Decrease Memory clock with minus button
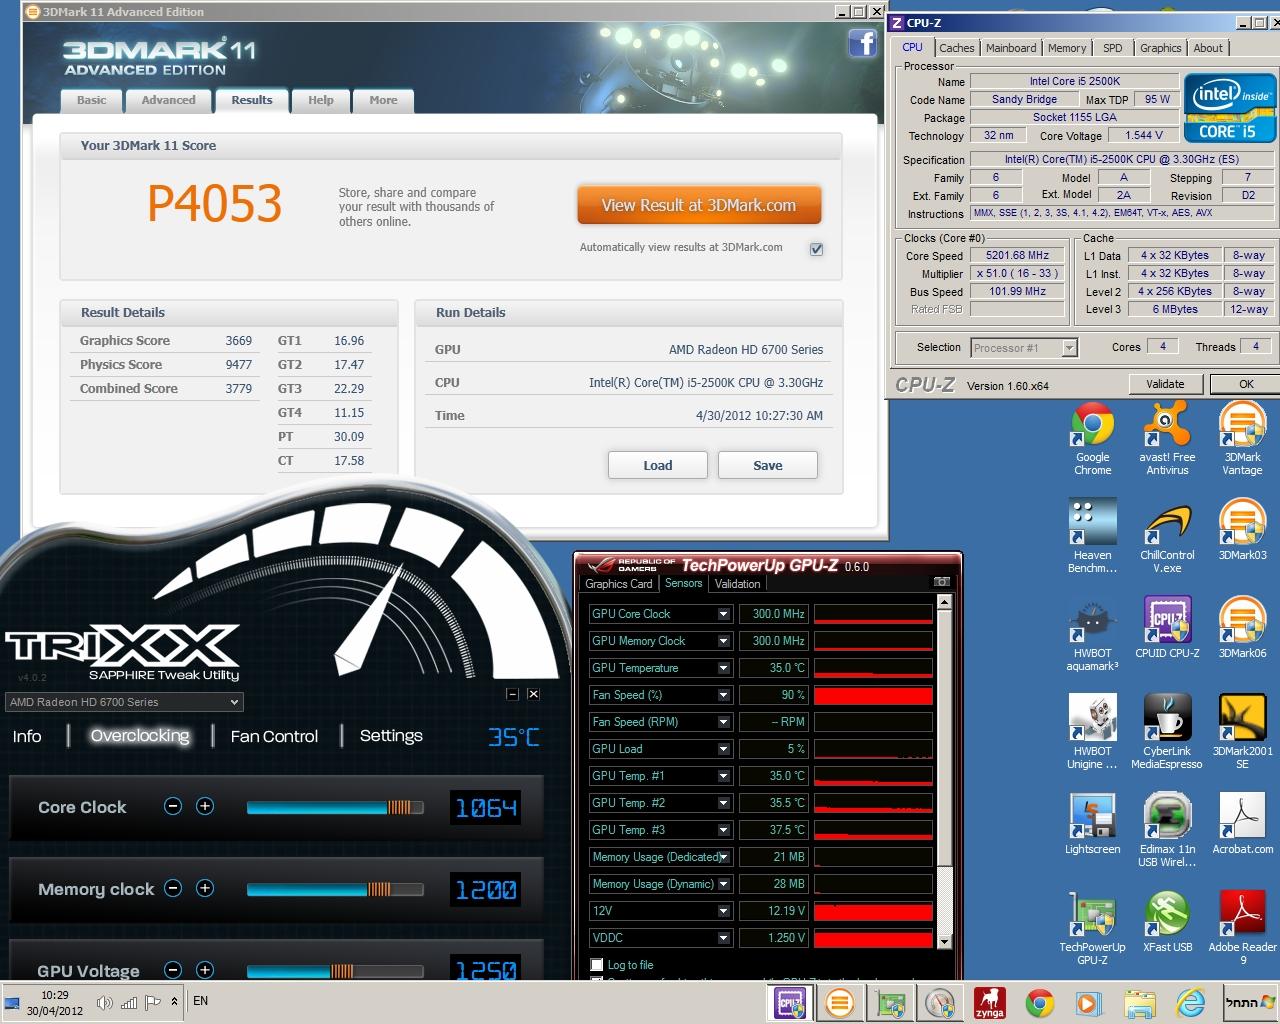The image size is (1280, 1024). tap(173, 888)
